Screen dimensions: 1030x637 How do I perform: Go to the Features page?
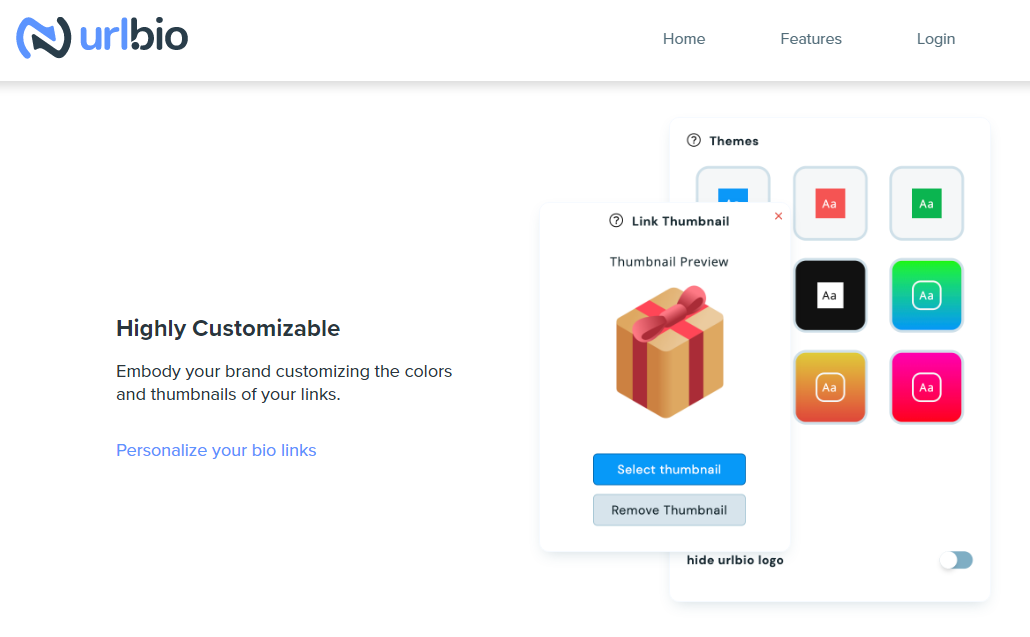811,39
